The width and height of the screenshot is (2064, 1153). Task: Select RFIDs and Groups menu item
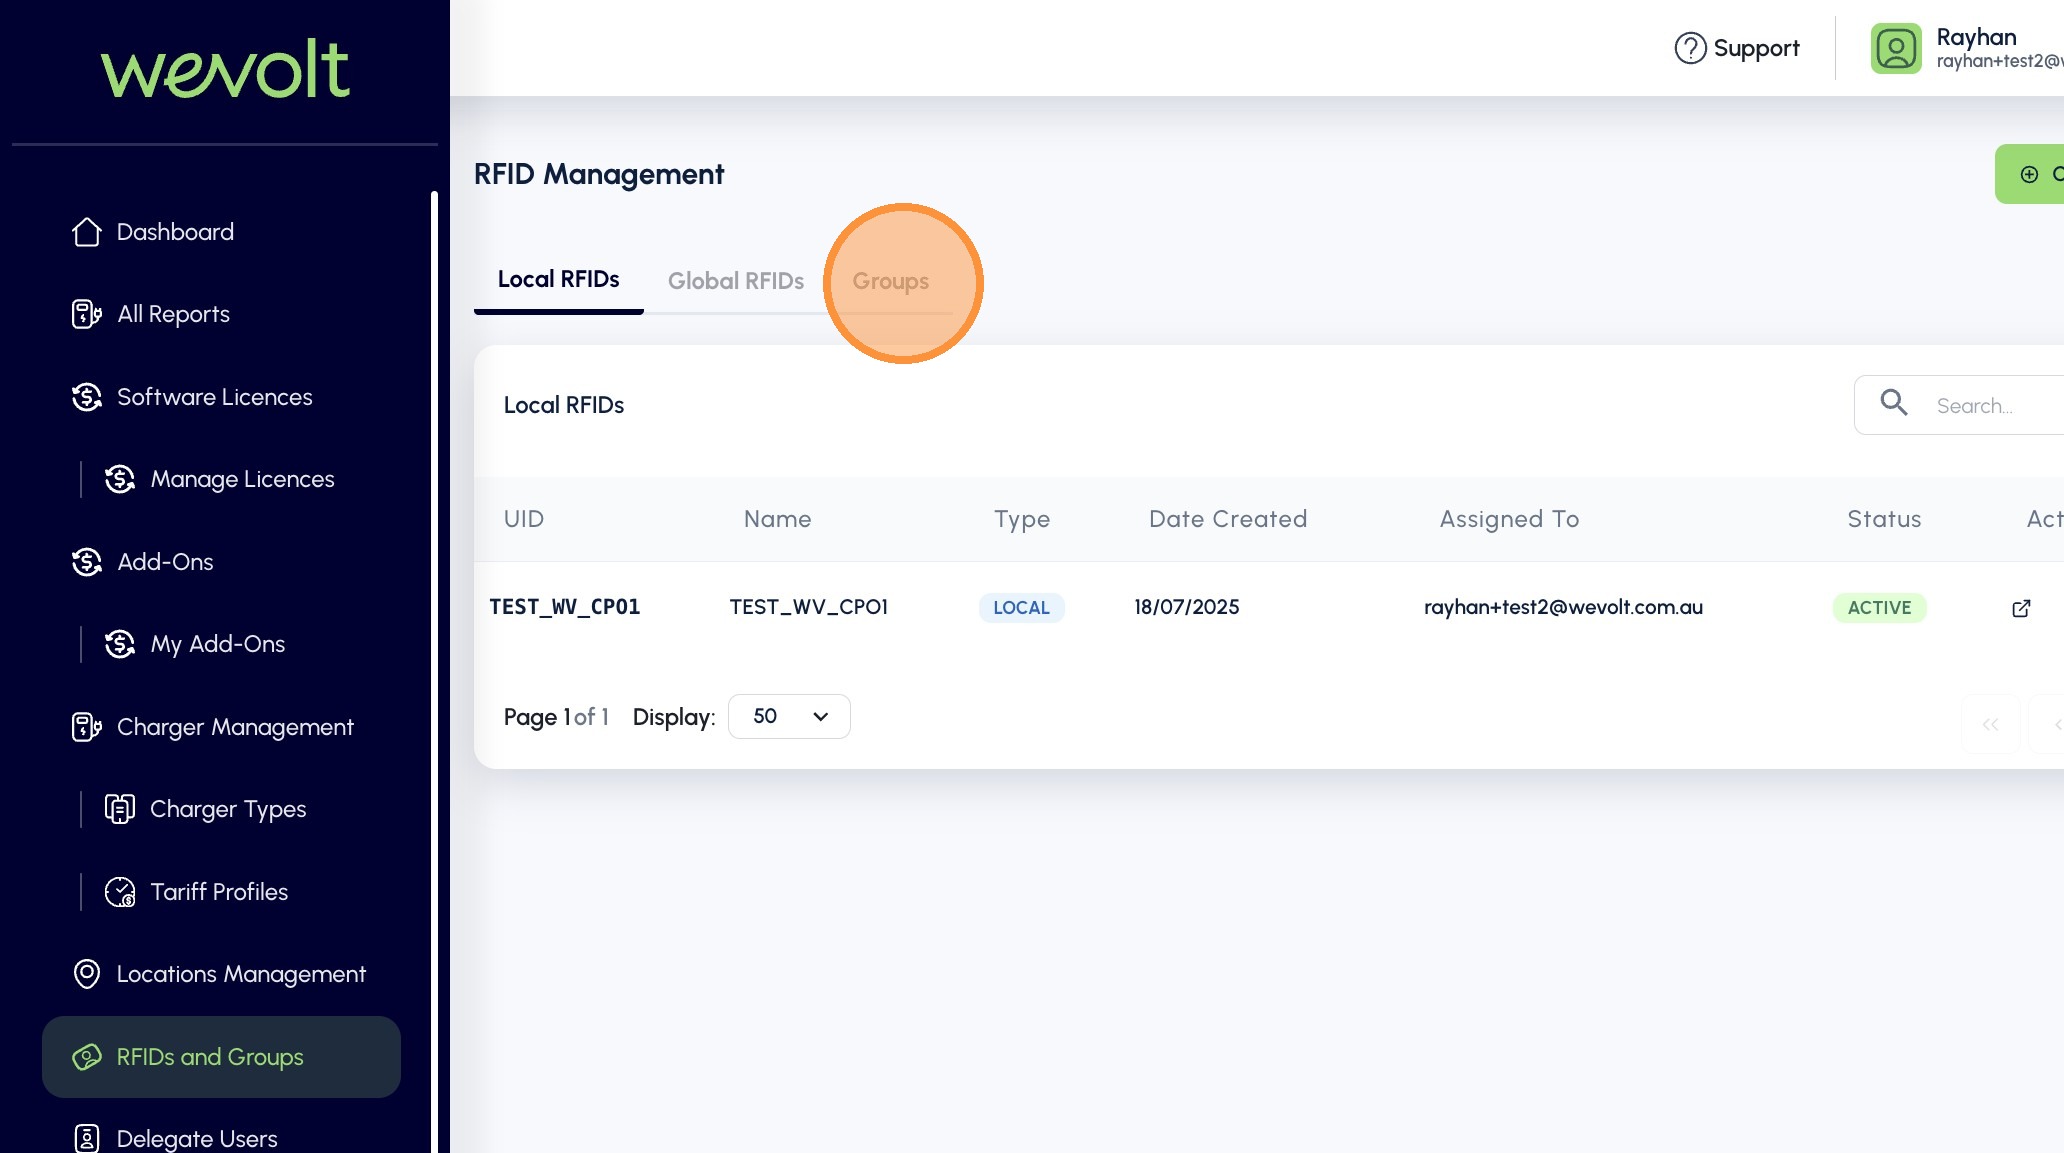tap(221, 1057)
